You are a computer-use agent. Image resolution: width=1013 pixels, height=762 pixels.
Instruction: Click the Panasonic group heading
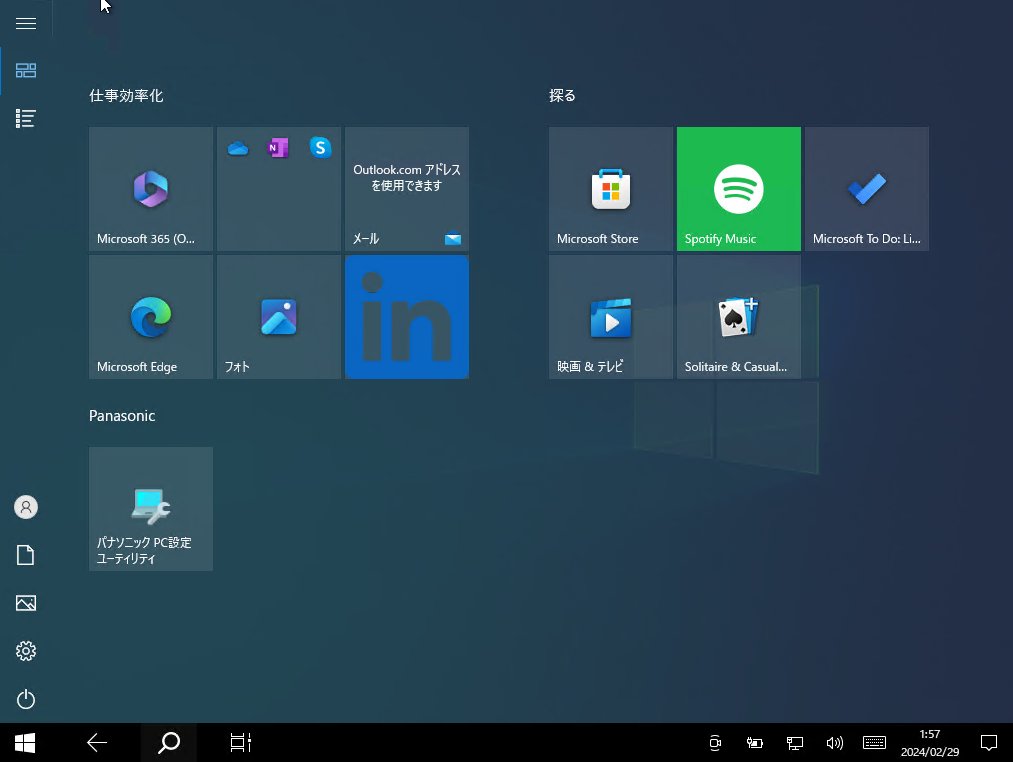pyautogui.click(x=122, y=416)
